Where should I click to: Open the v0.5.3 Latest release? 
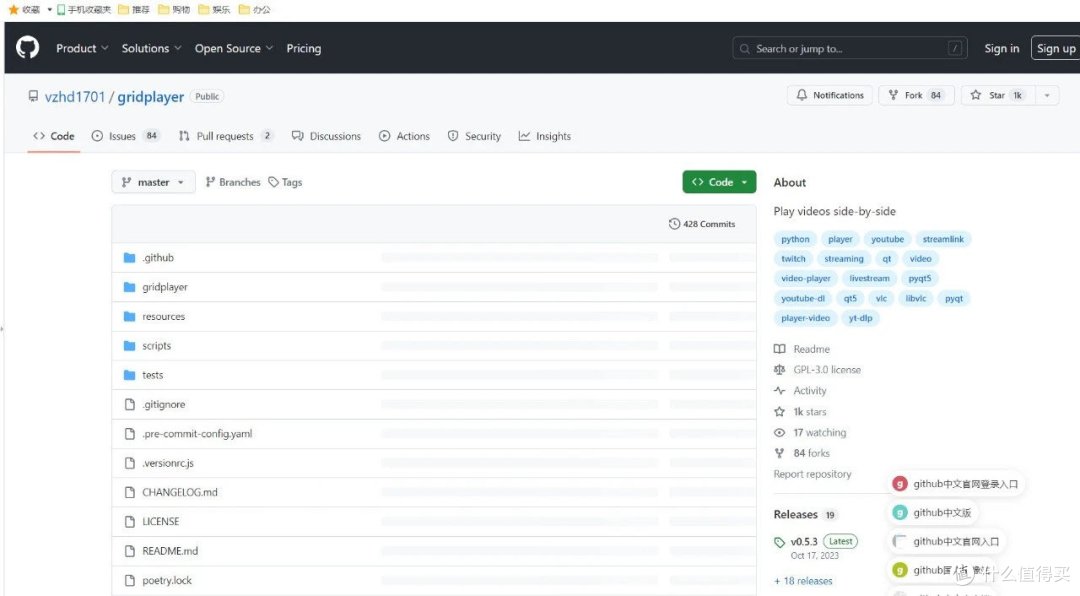(x=816, y=542)
